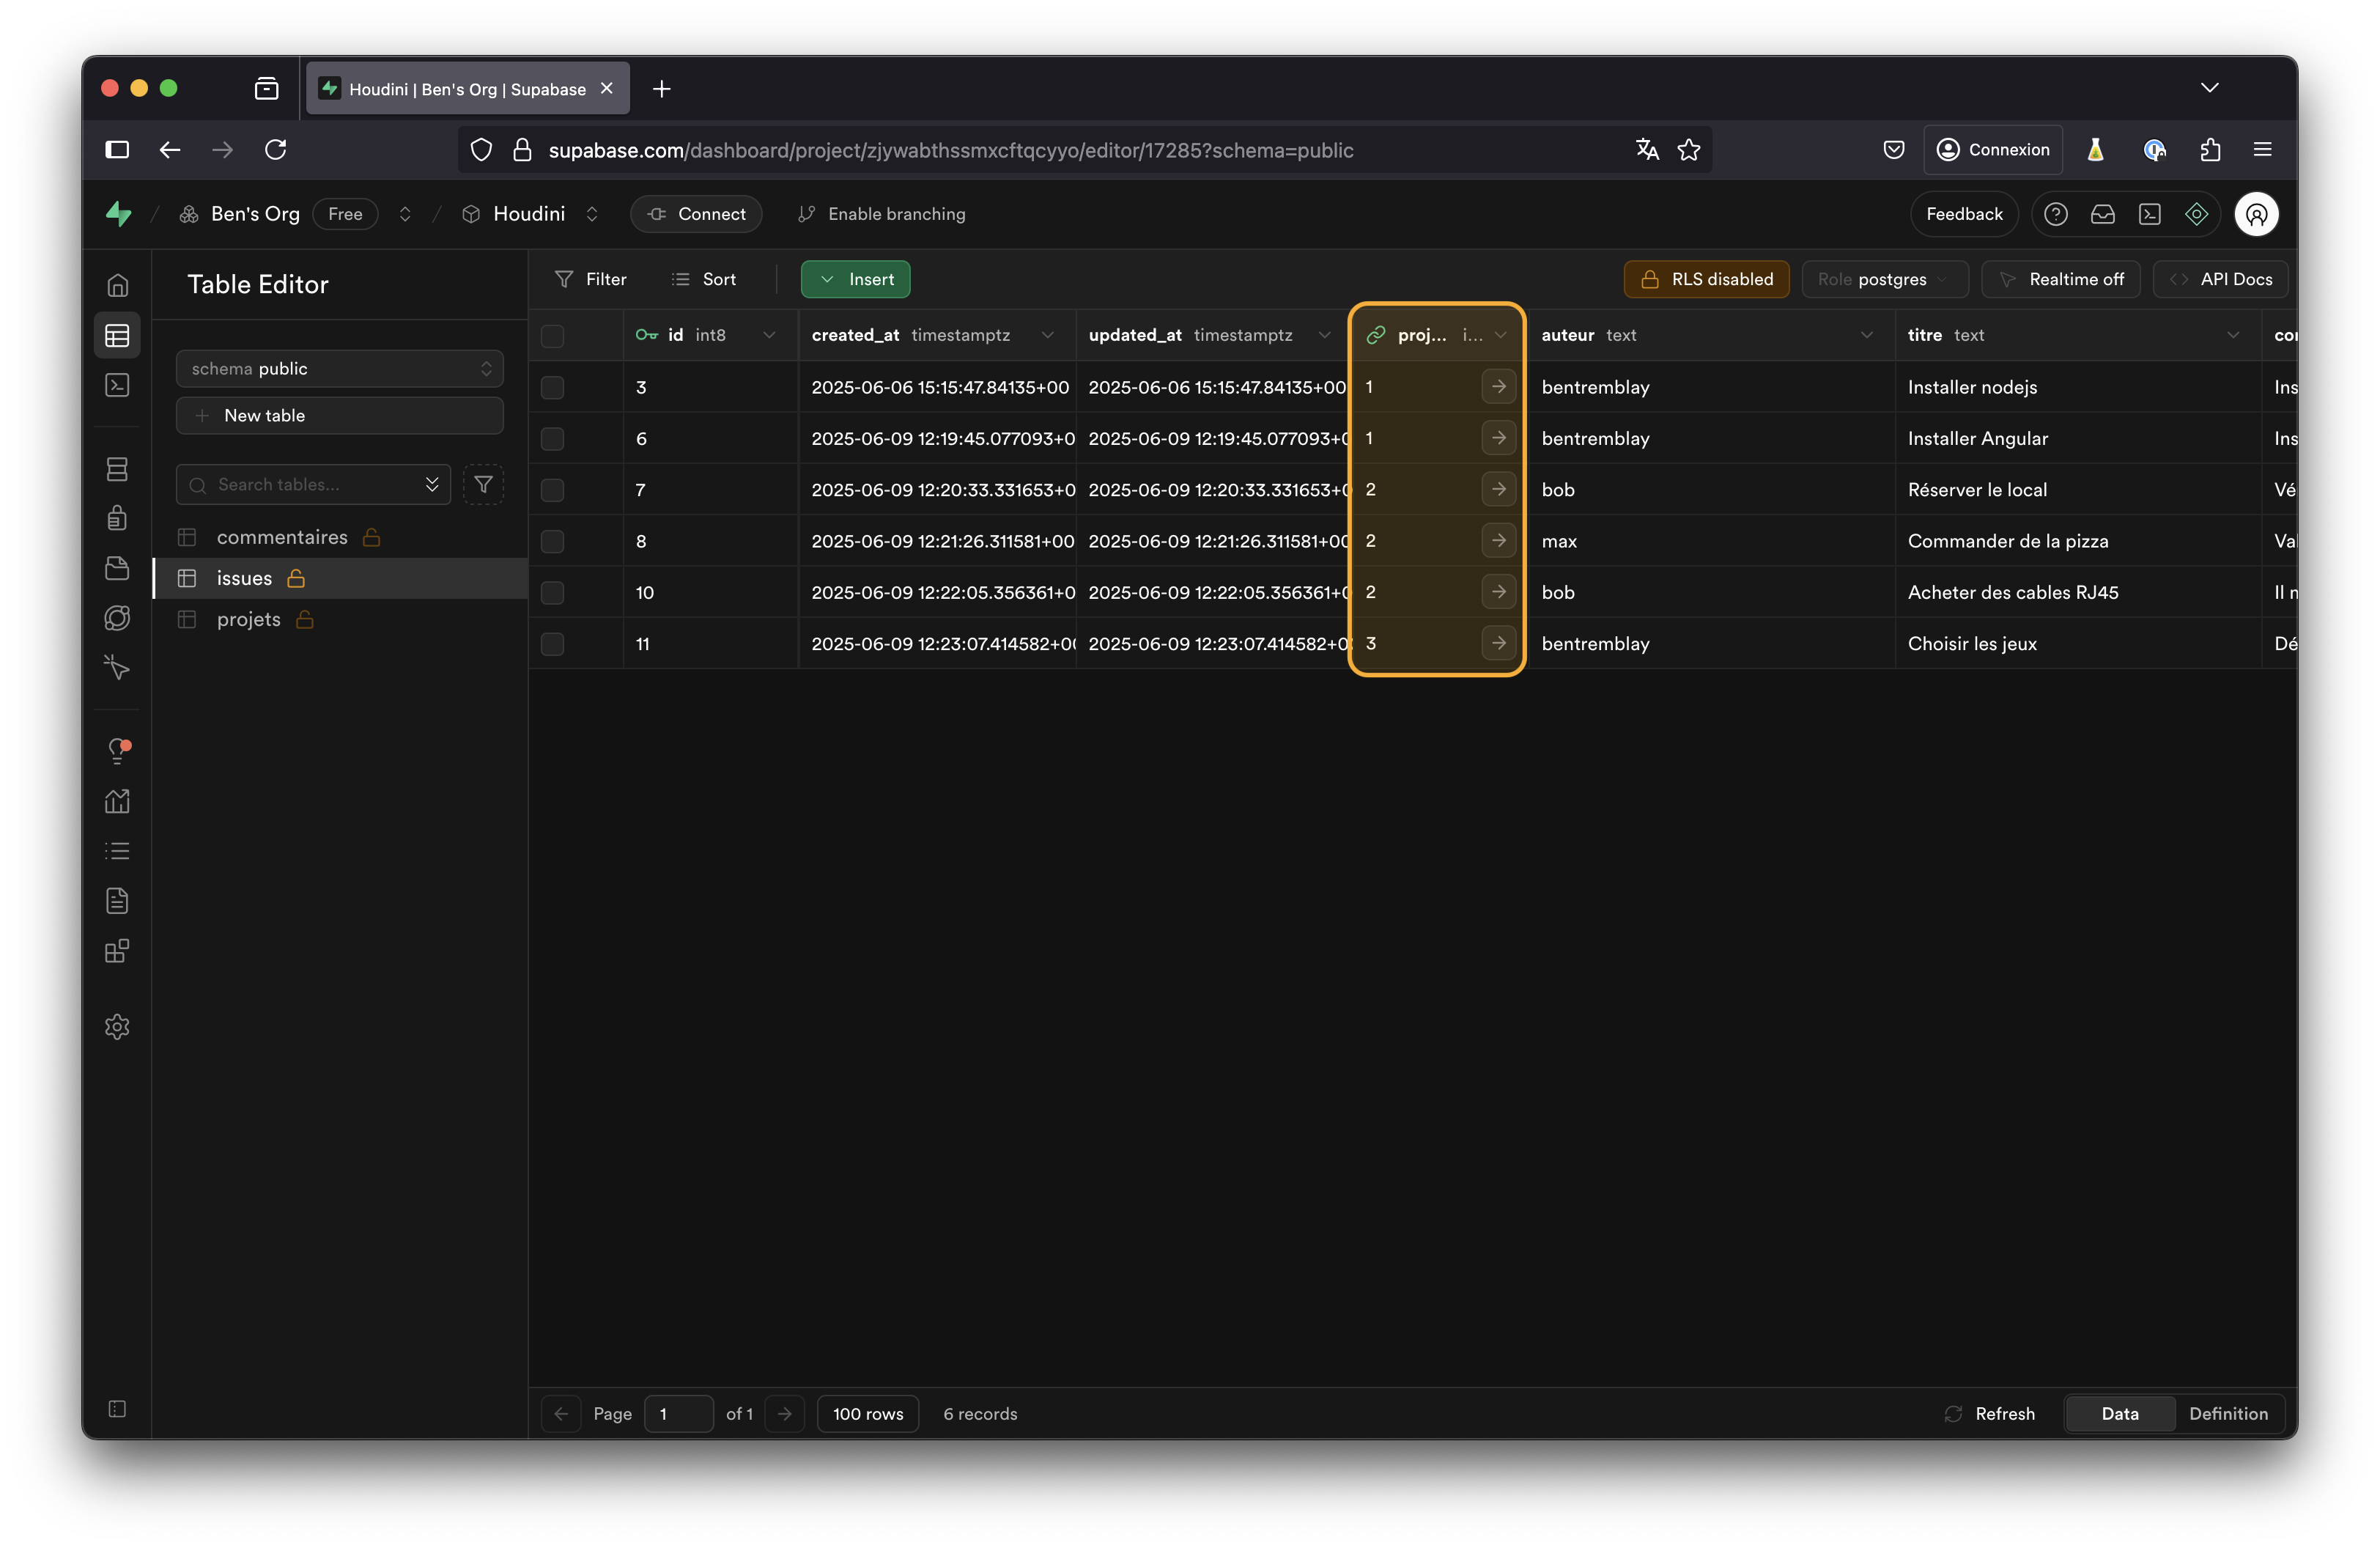This screenshot has height=1548, width=2380.
Task: Open the Realtime sidebar icon
Action: pos(117,667)
